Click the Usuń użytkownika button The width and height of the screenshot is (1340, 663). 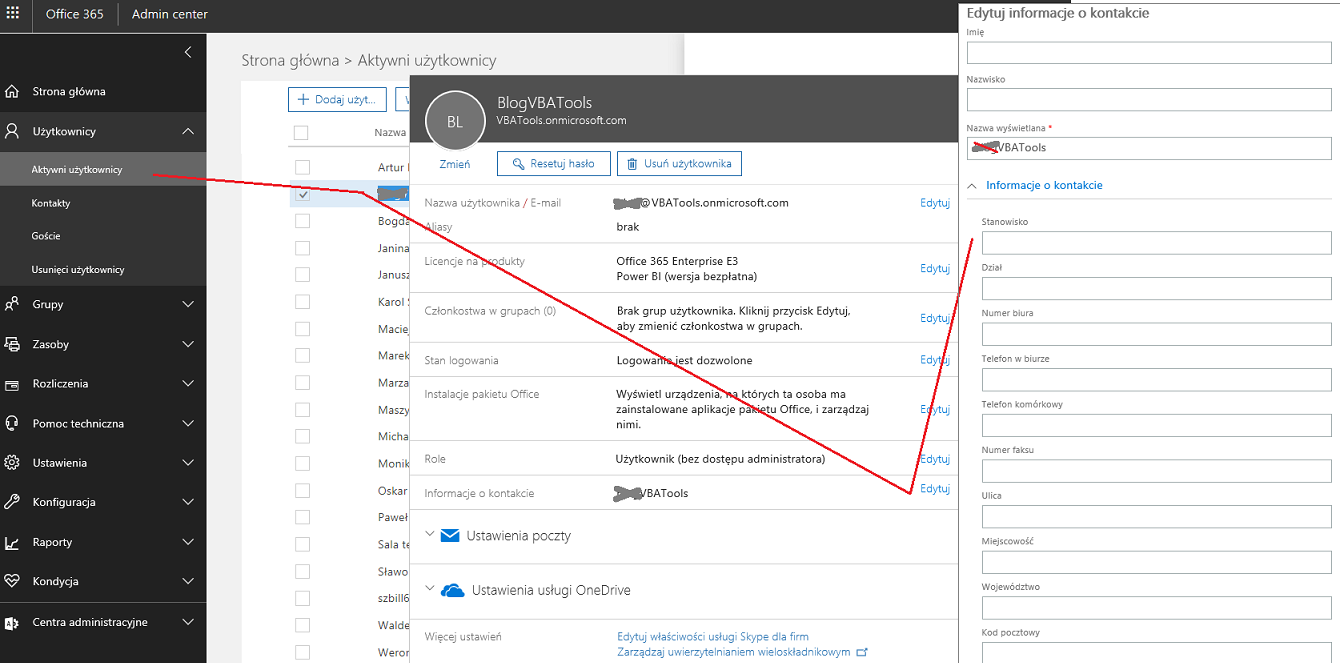point(680,163)
